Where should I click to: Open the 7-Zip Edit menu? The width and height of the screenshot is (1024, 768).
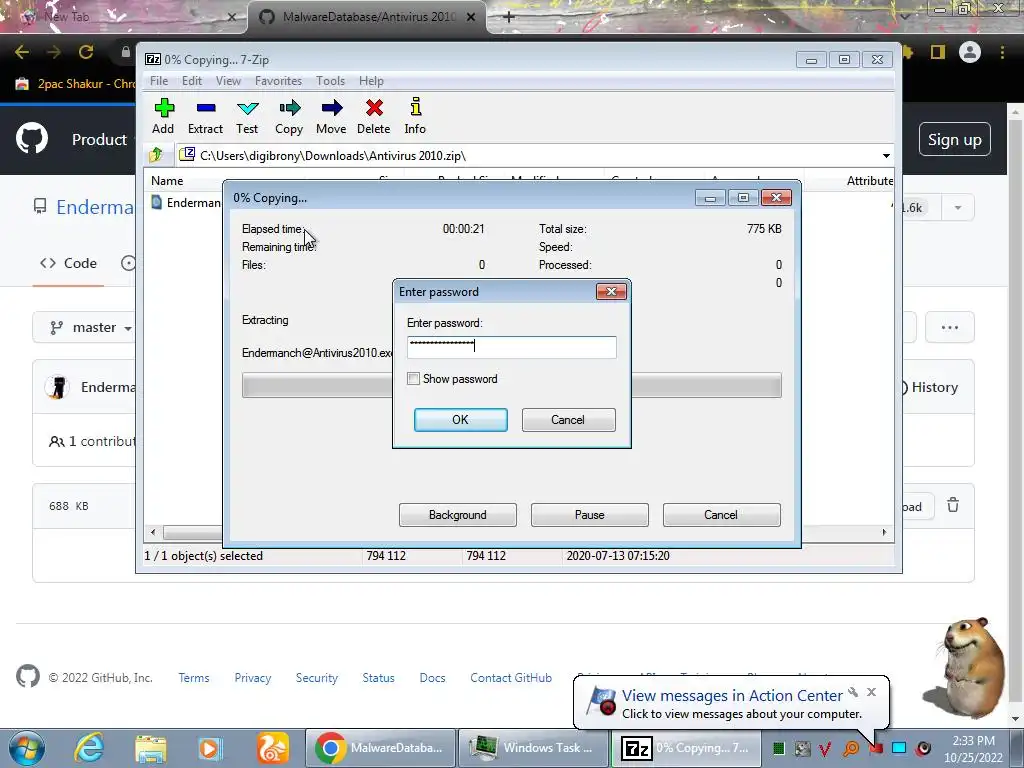click(x=191, y=81)
